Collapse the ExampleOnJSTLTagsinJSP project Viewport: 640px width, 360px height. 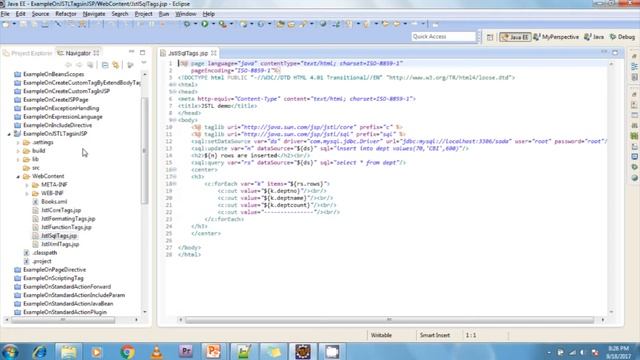click(x=9, y=134)
